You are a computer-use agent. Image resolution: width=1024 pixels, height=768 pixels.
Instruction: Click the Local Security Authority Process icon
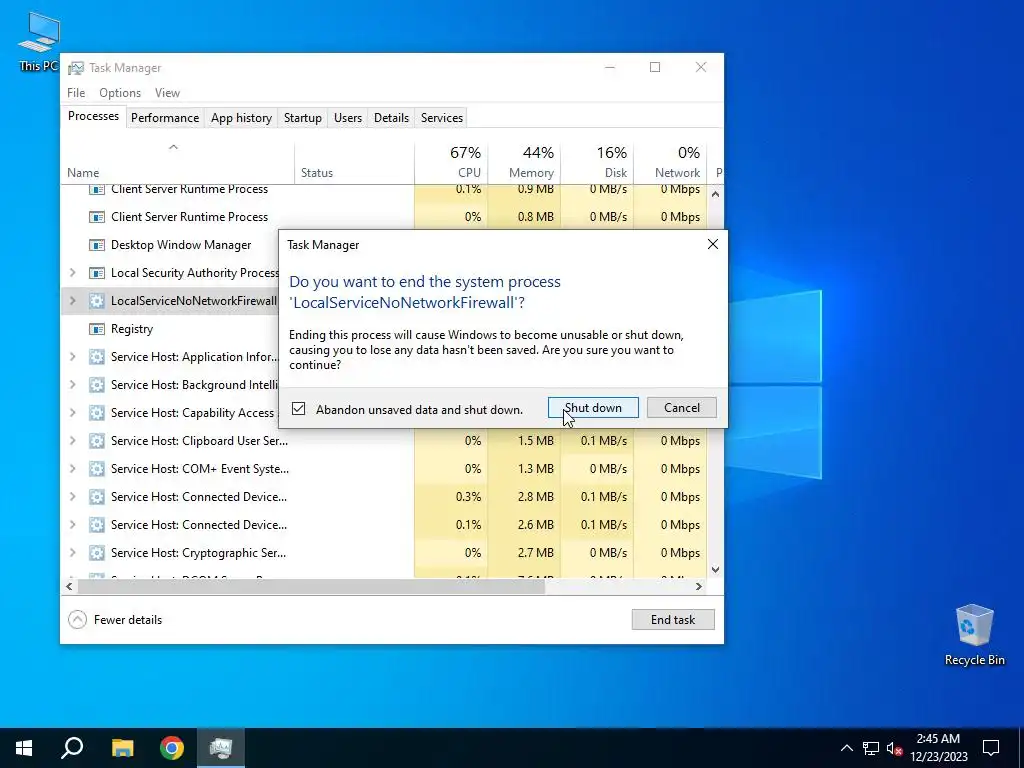pyautogui.click(x=97, y=273)
